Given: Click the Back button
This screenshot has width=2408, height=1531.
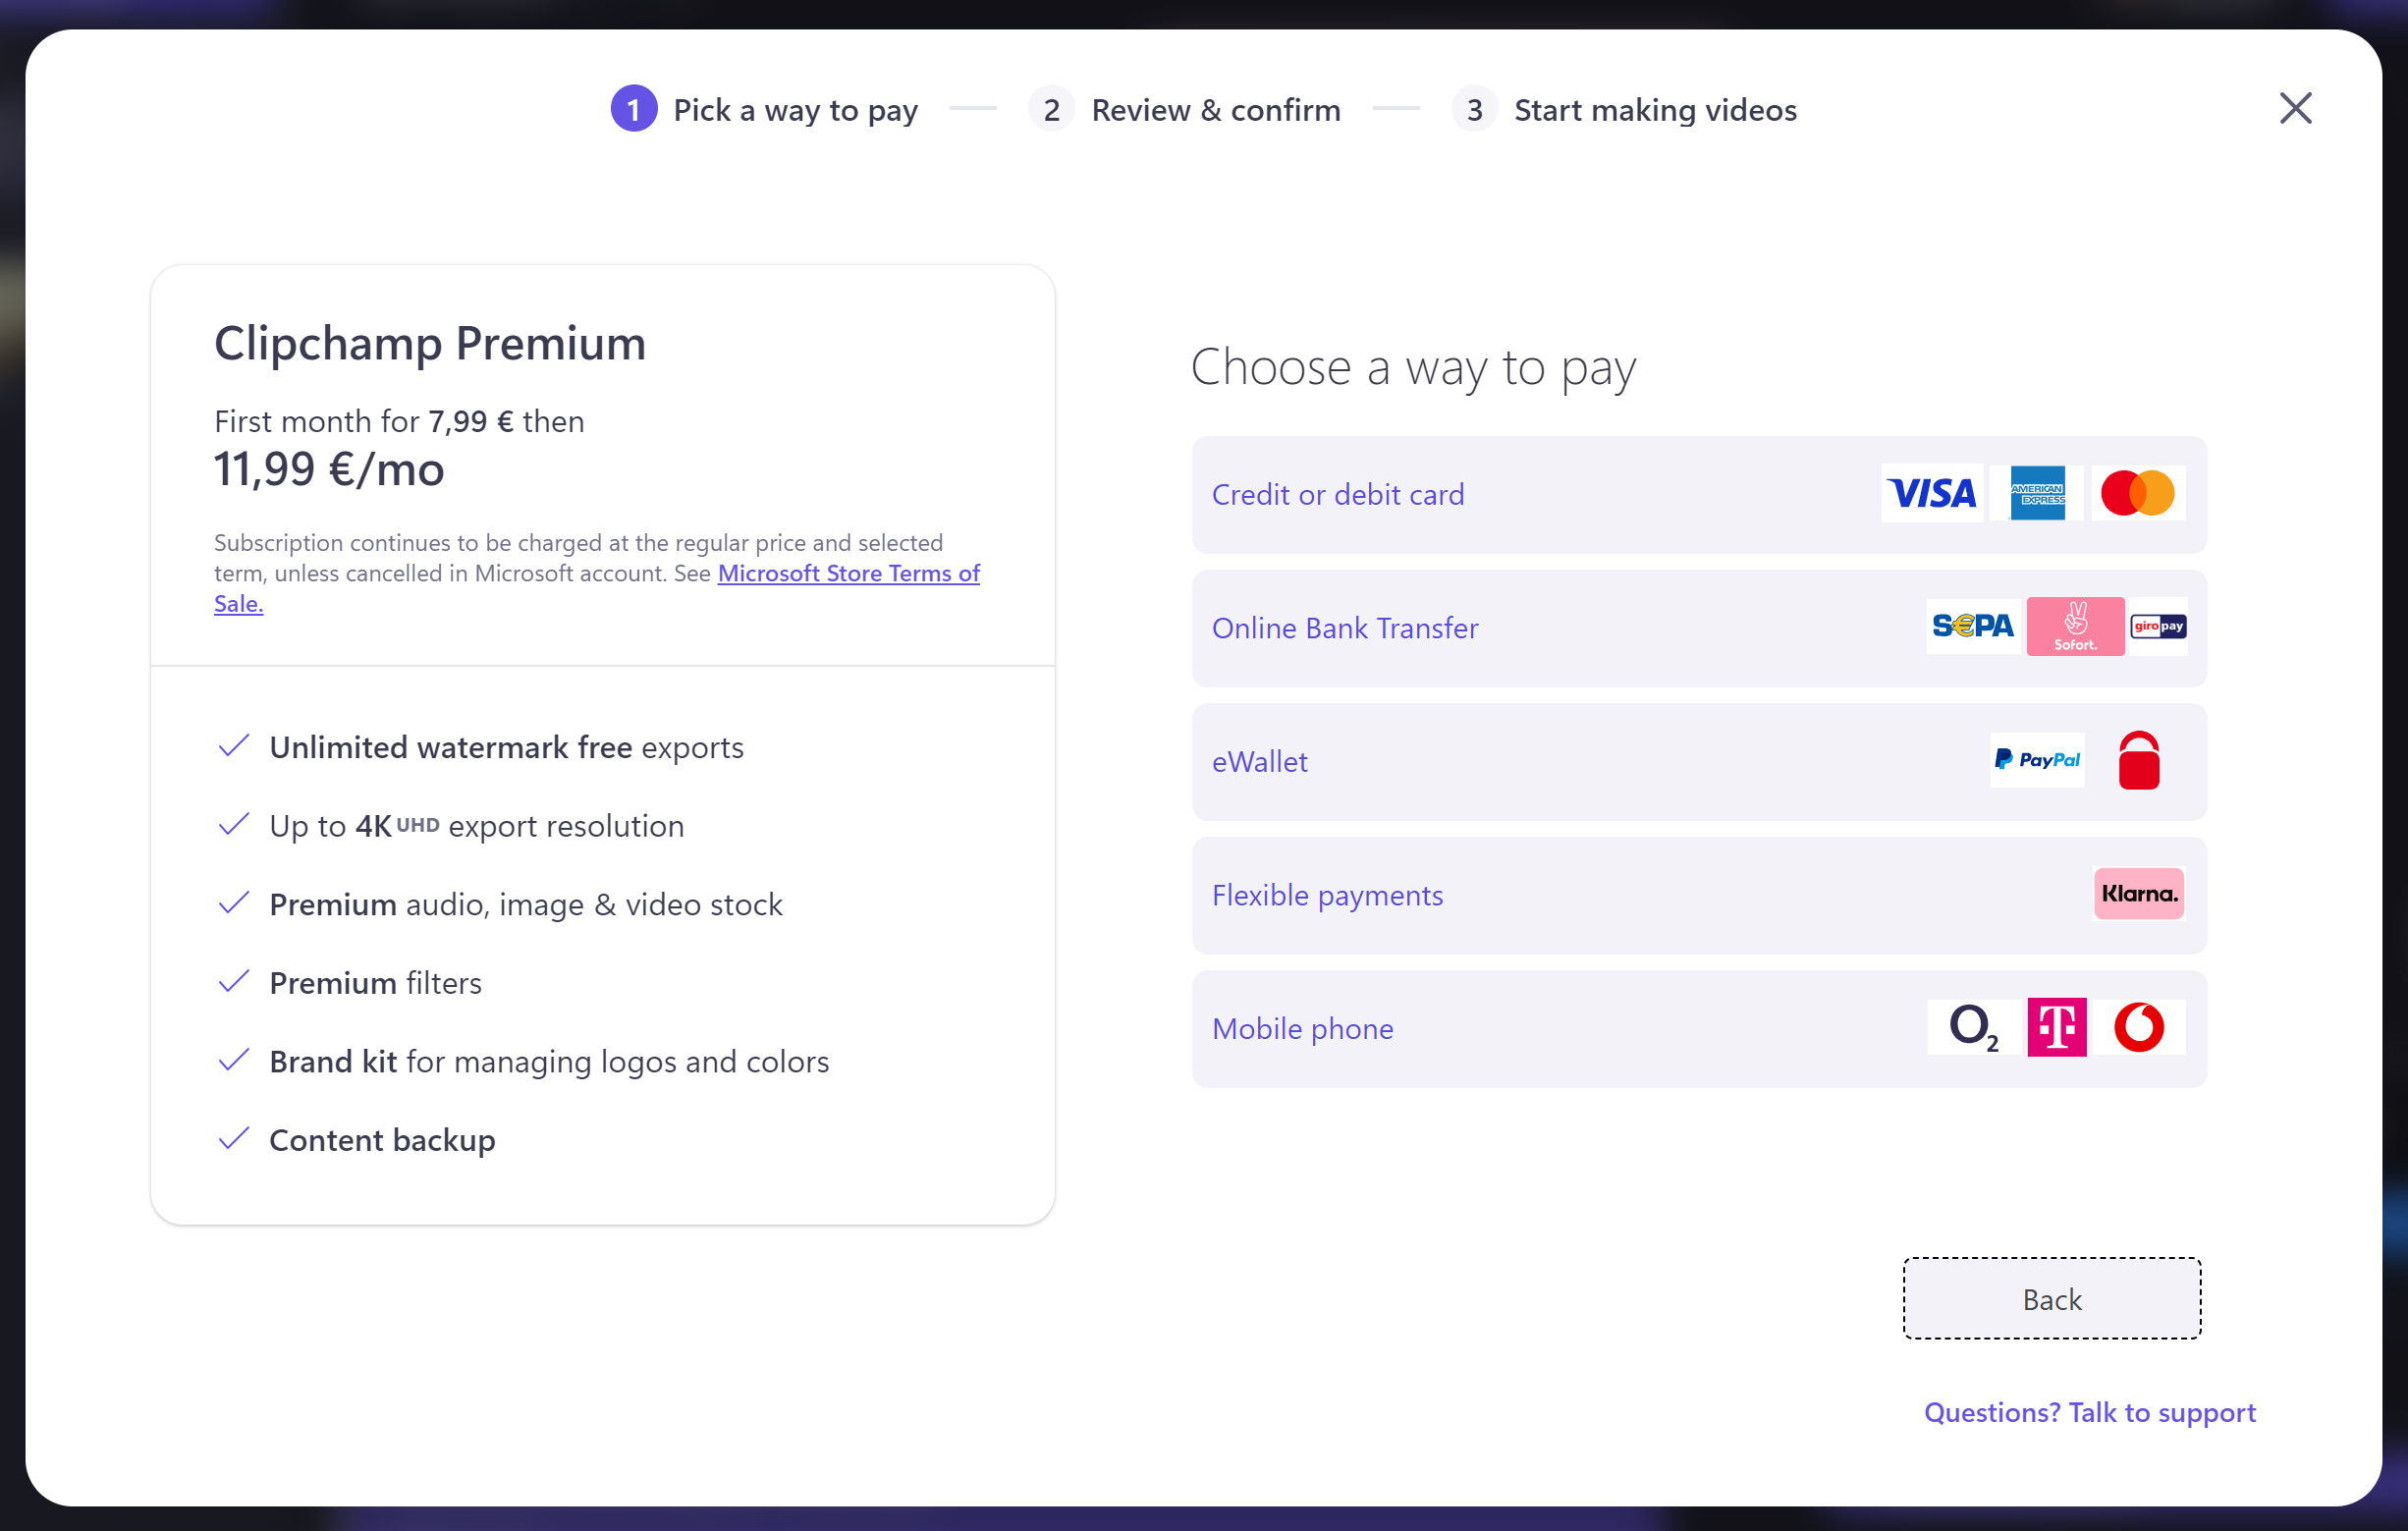Looking at the screenshot, I should tap(2052, 1299).
